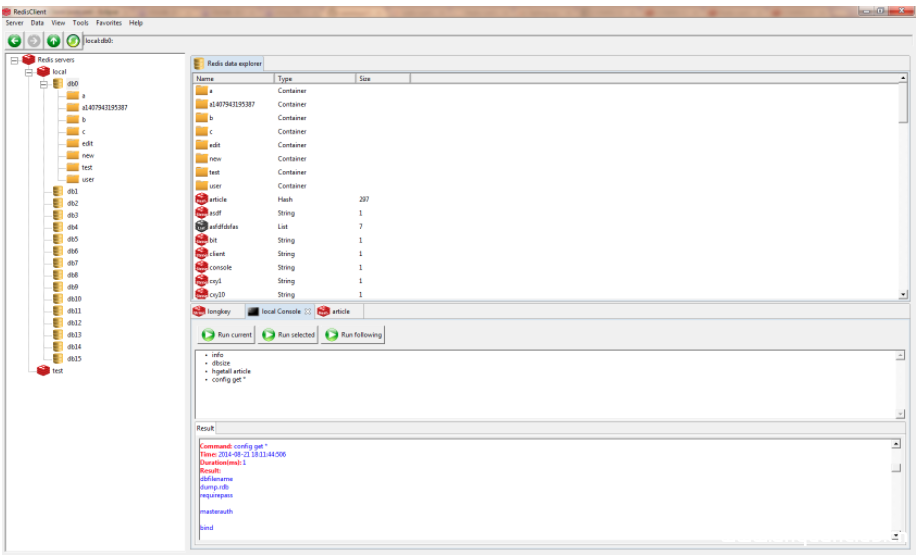919x557 pixels.
Task: Open the Tools menu
Action: pos(81,22)
